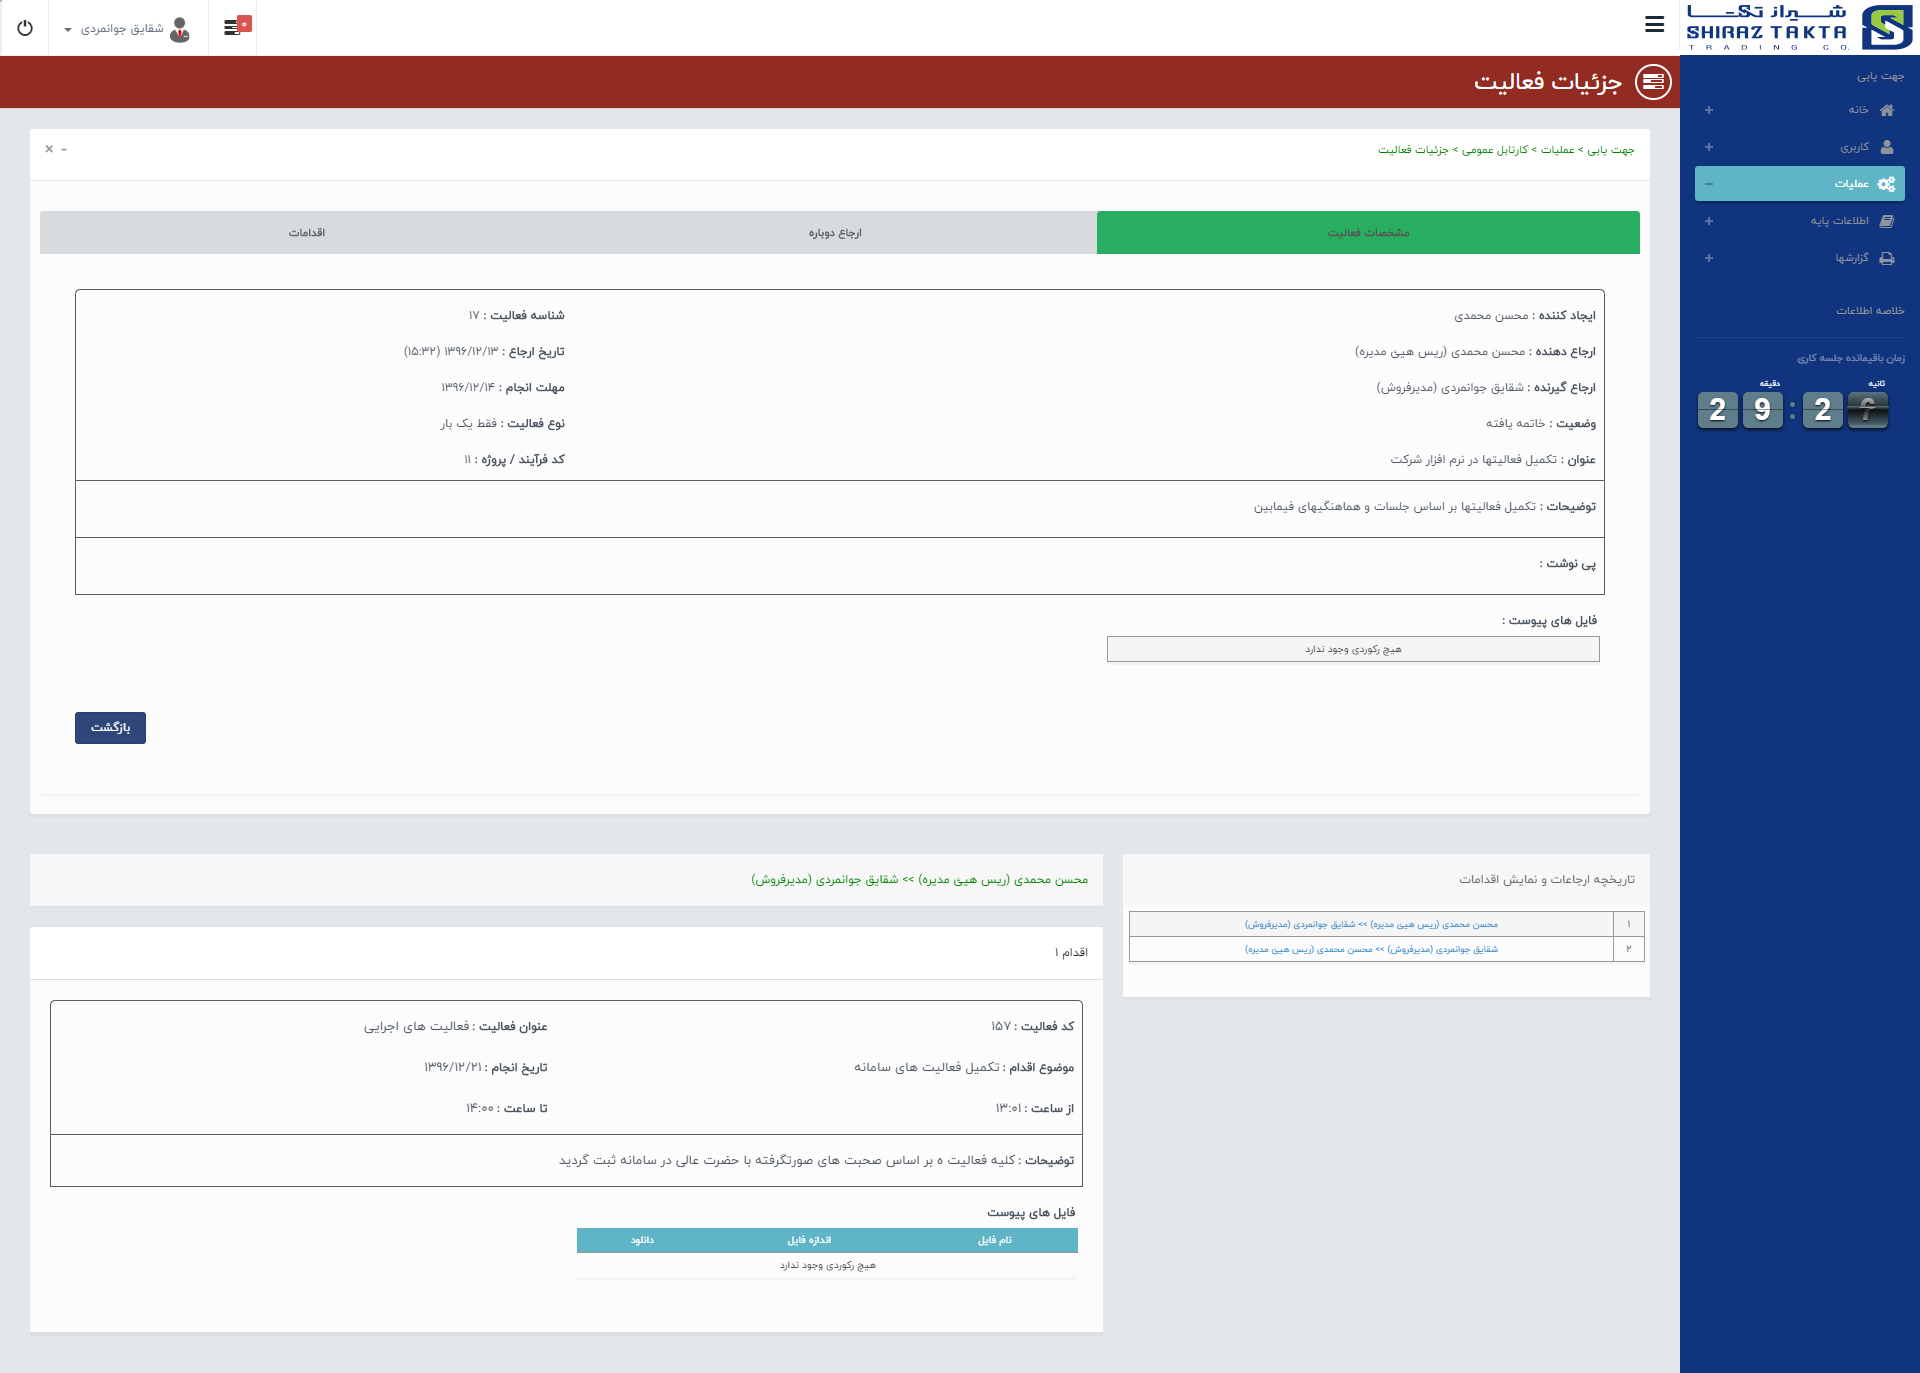Click the شناسه فعالیت : ۱۷ field

pyautogui.click(x=516, y=316)
